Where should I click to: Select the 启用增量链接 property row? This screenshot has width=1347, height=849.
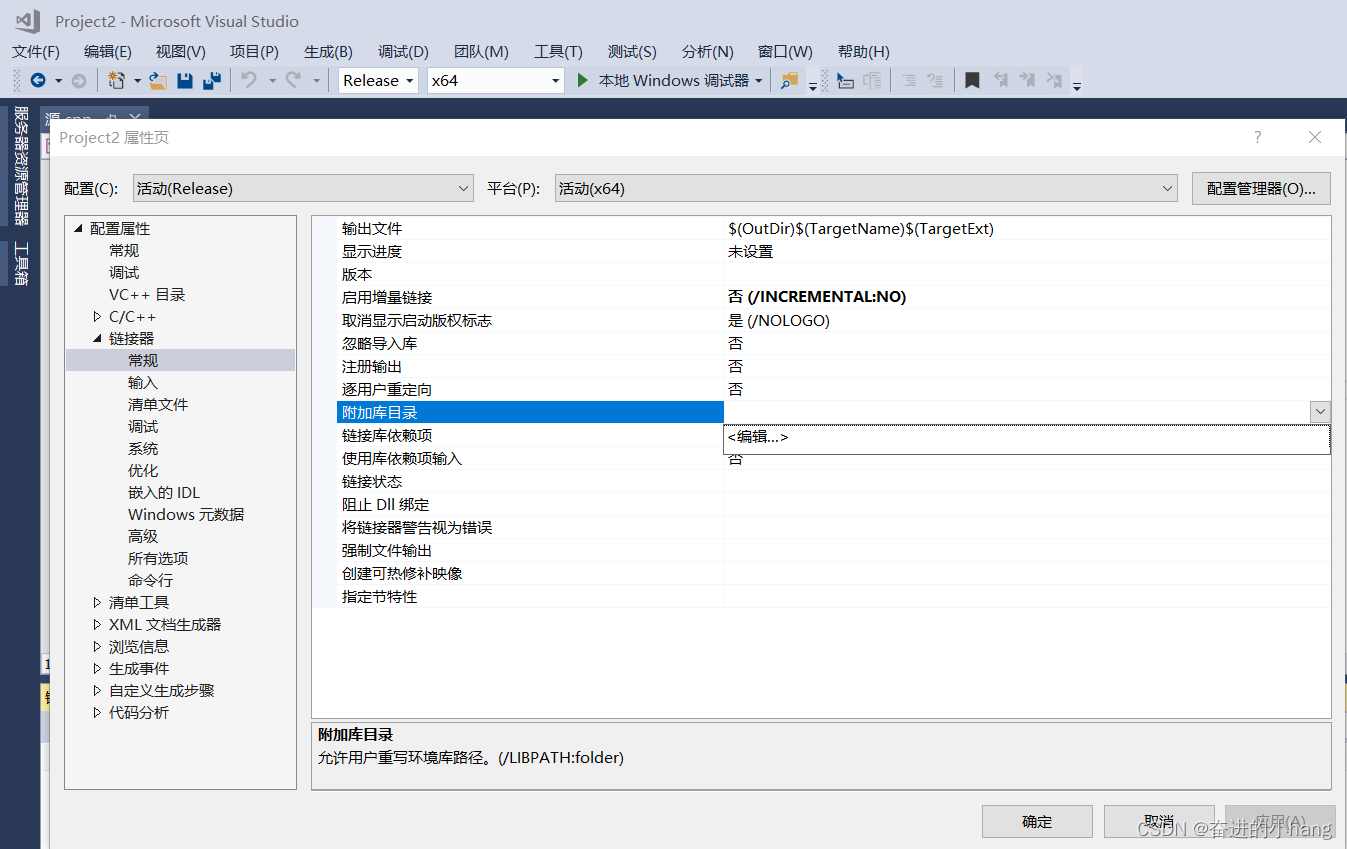pos(834,297)
